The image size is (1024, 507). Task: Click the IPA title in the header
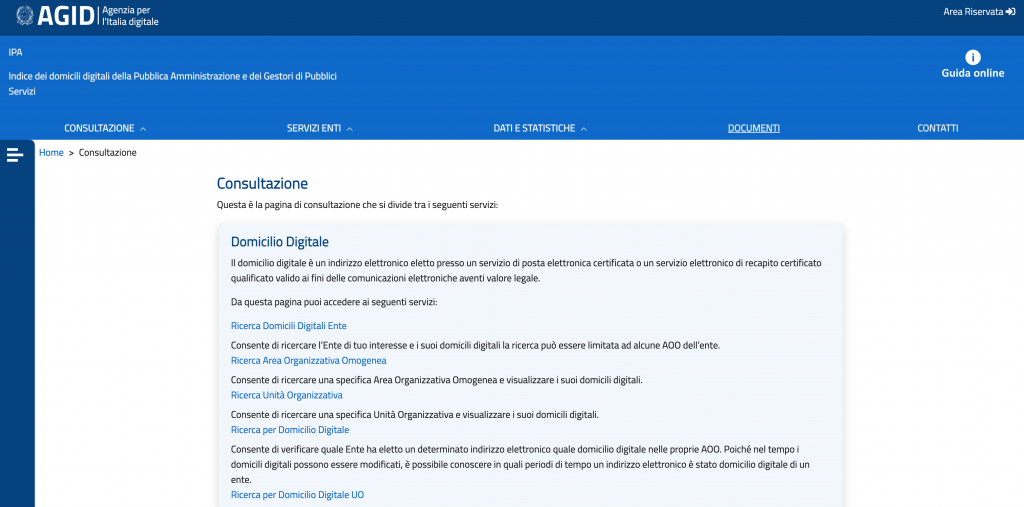(x=15, y=51)
